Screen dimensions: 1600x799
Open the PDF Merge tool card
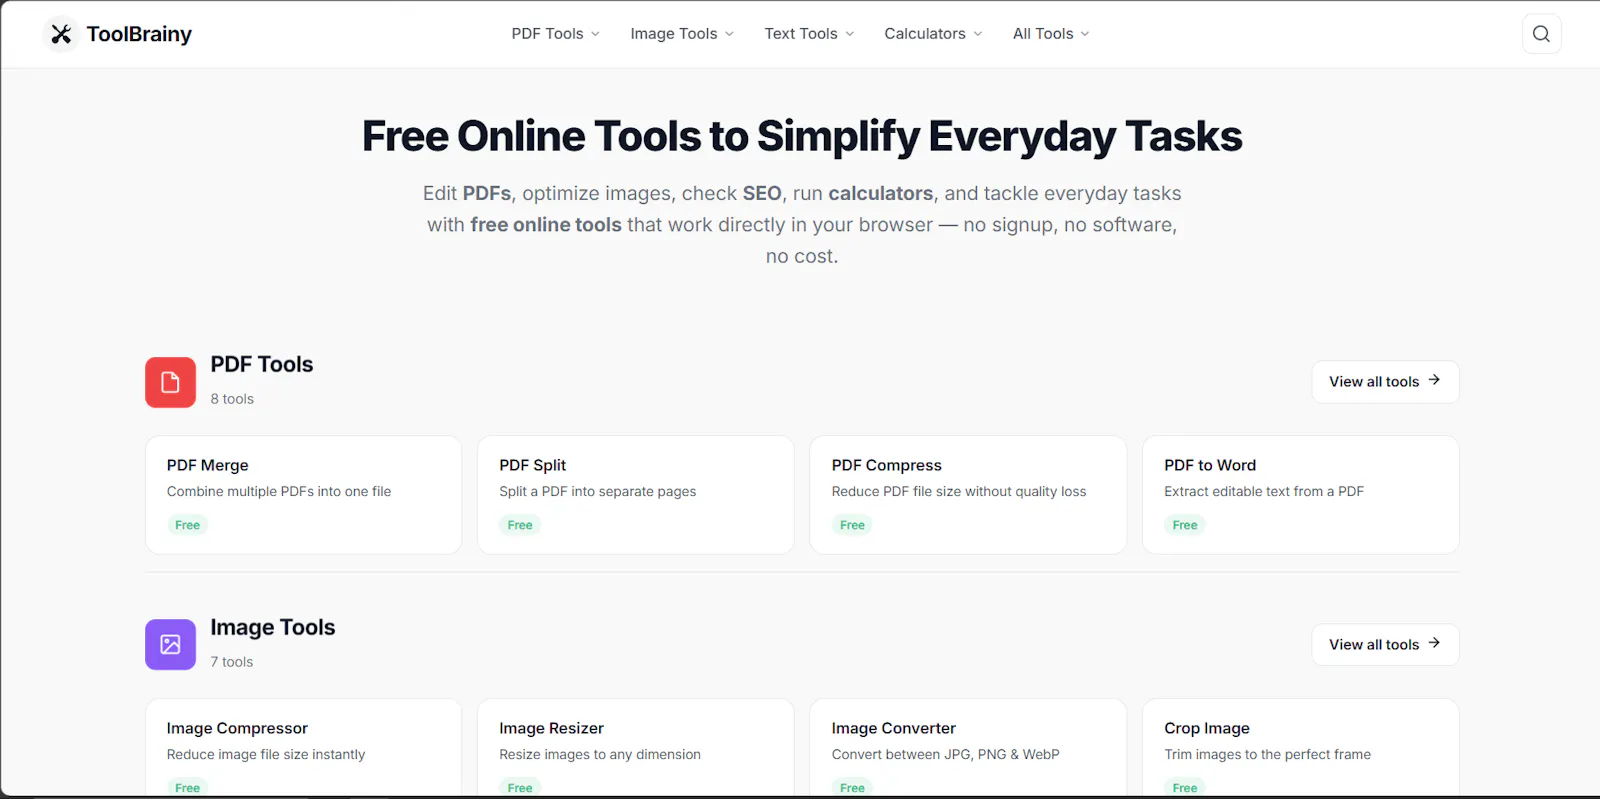303,495
